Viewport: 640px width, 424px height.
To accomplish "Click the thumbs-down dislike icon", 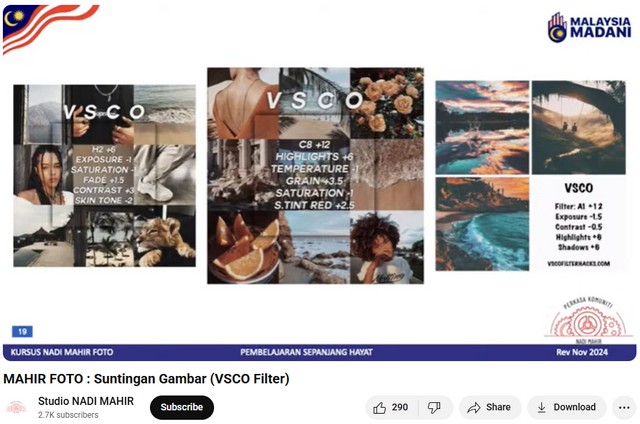I will click(x=434, y=407).
